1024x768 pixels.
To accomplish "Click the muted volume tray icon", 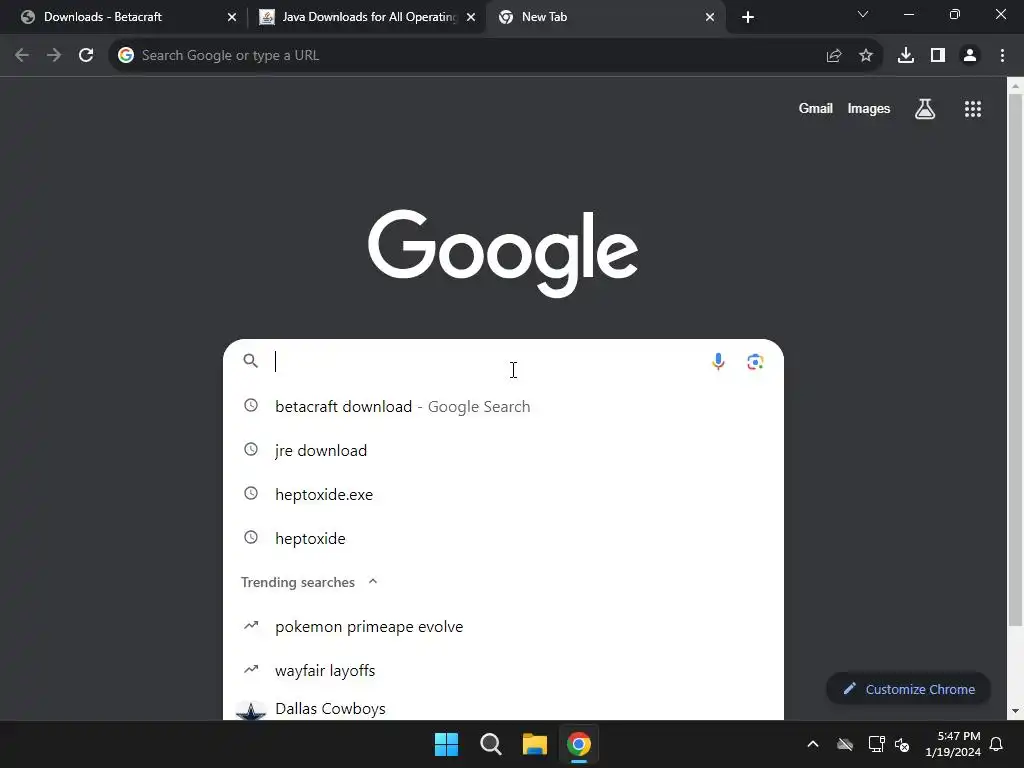I will [x=902, y=744].
